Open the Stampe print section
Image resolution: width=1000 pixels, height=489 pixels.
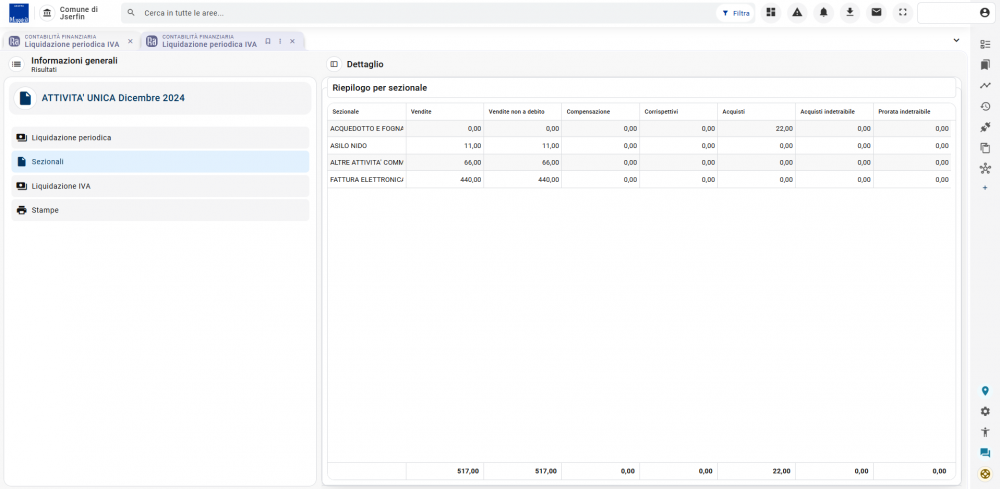[160, 210]
